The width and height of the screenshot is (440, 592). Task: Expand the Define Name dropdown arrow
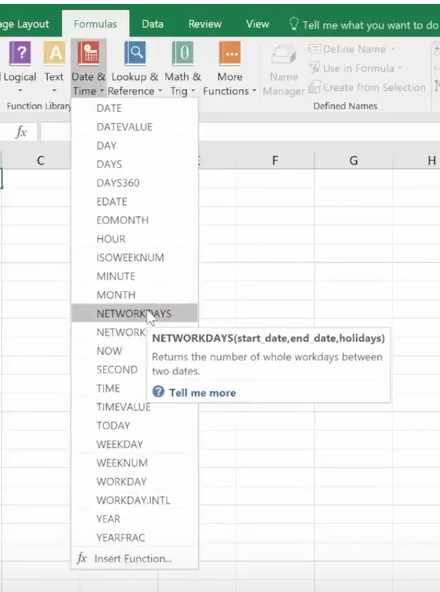click(393, 49)
